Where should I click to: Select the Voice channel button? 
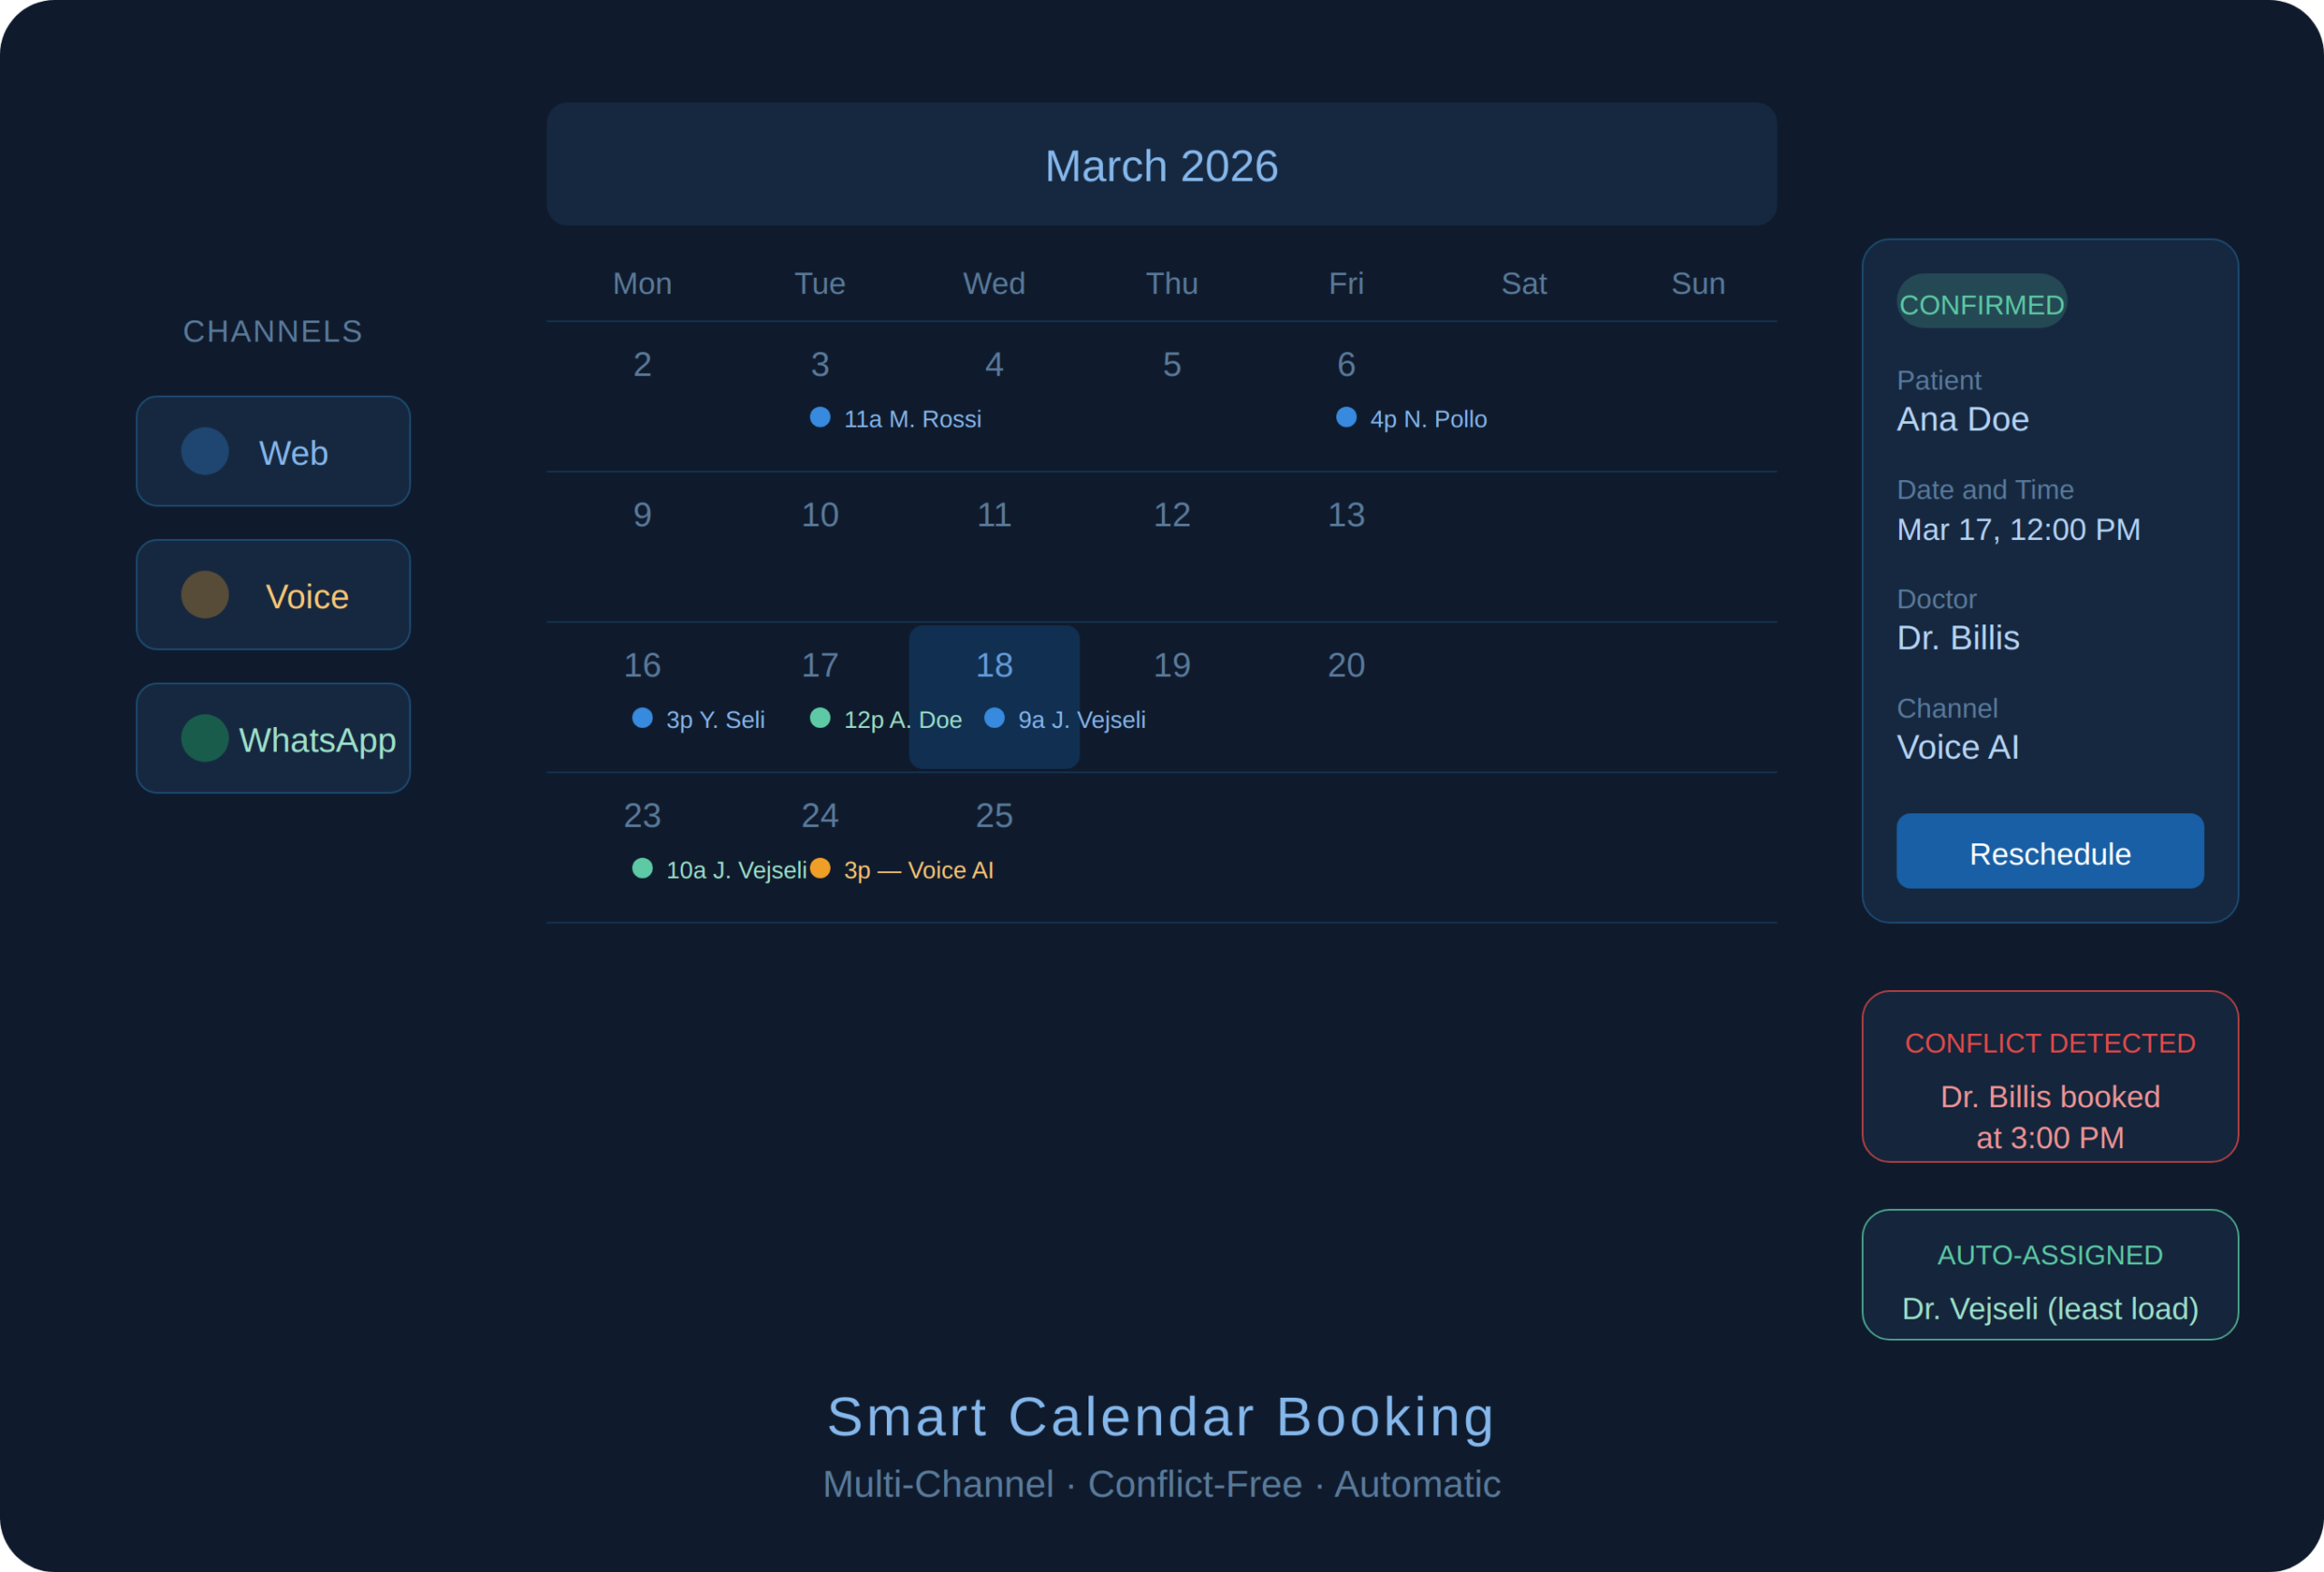coord(273,595)
